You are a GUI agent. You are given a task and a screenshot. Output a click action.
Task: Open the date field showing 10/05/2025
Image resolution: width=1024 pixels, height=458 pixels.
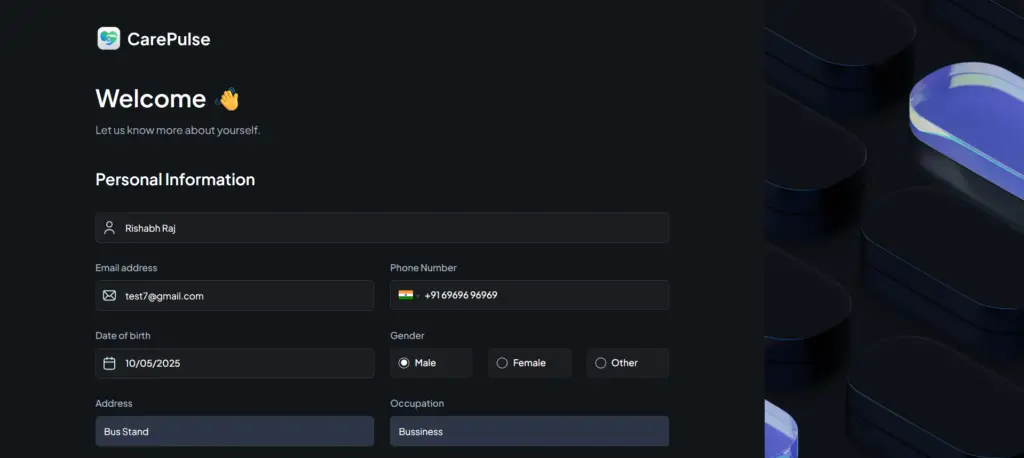pos(240,364)
